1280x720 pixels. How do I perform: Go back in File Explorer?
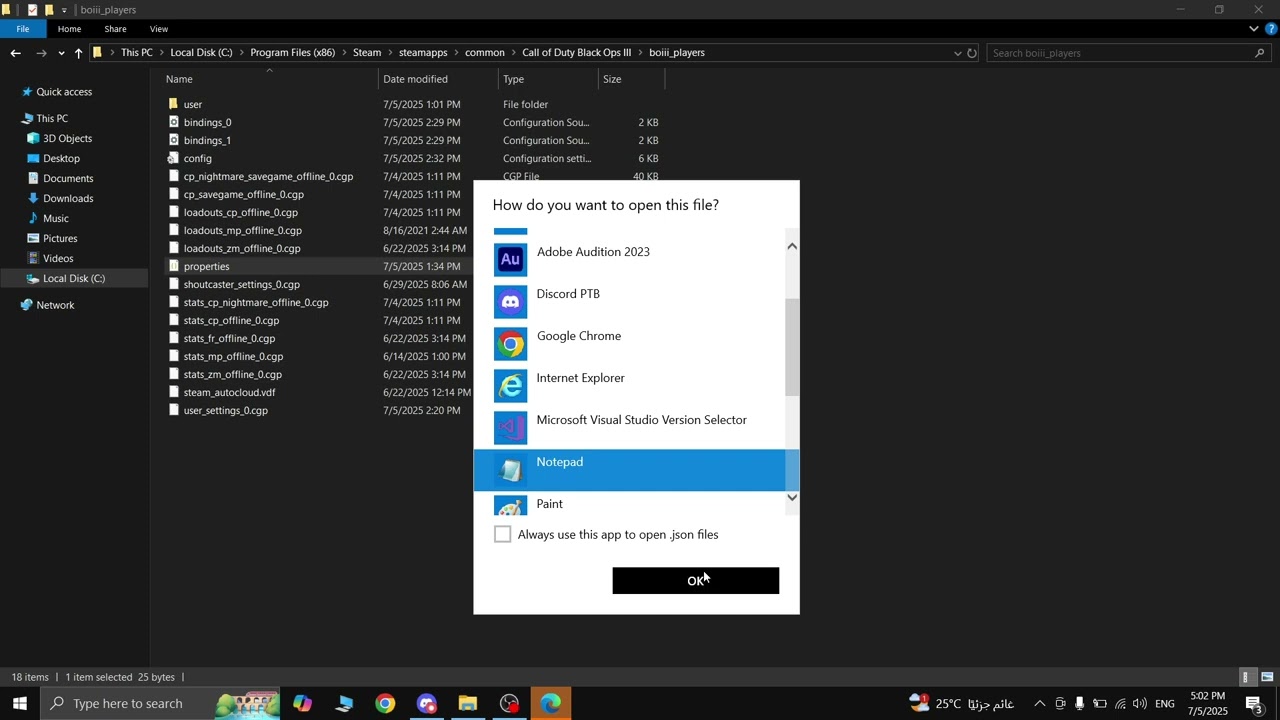pos(15,53)
